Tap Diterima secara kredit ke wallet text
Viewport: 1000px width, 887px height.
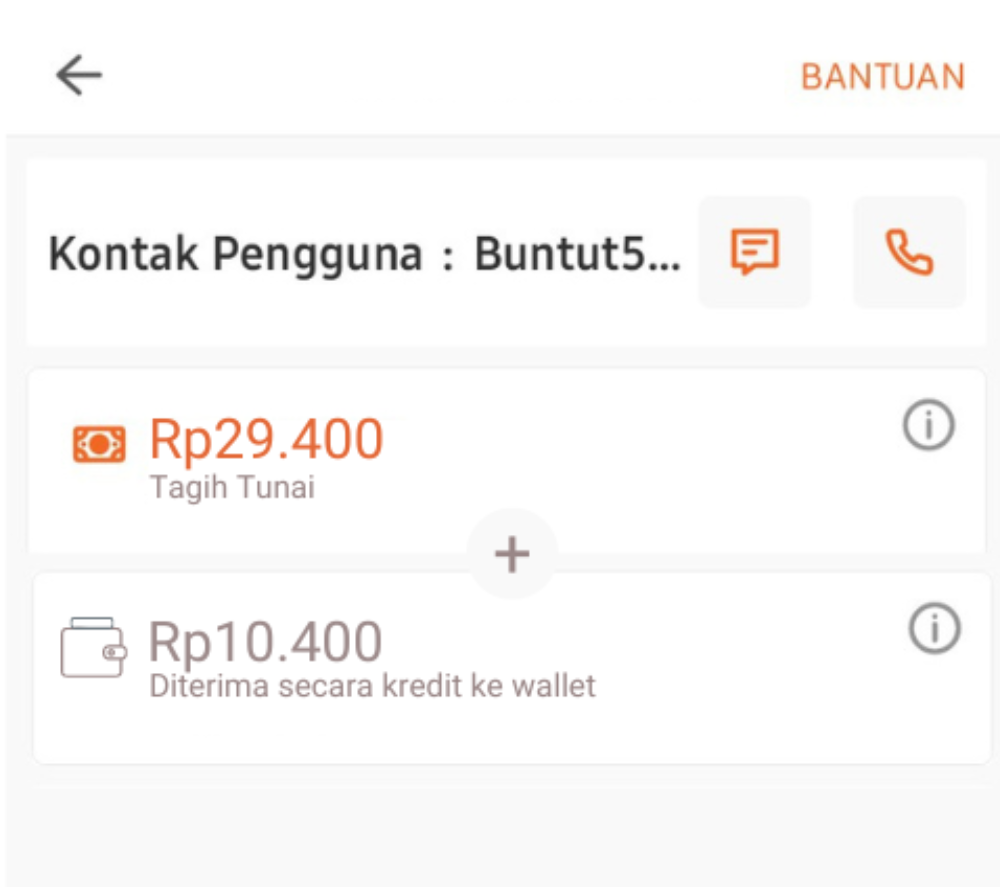(372, 687)
